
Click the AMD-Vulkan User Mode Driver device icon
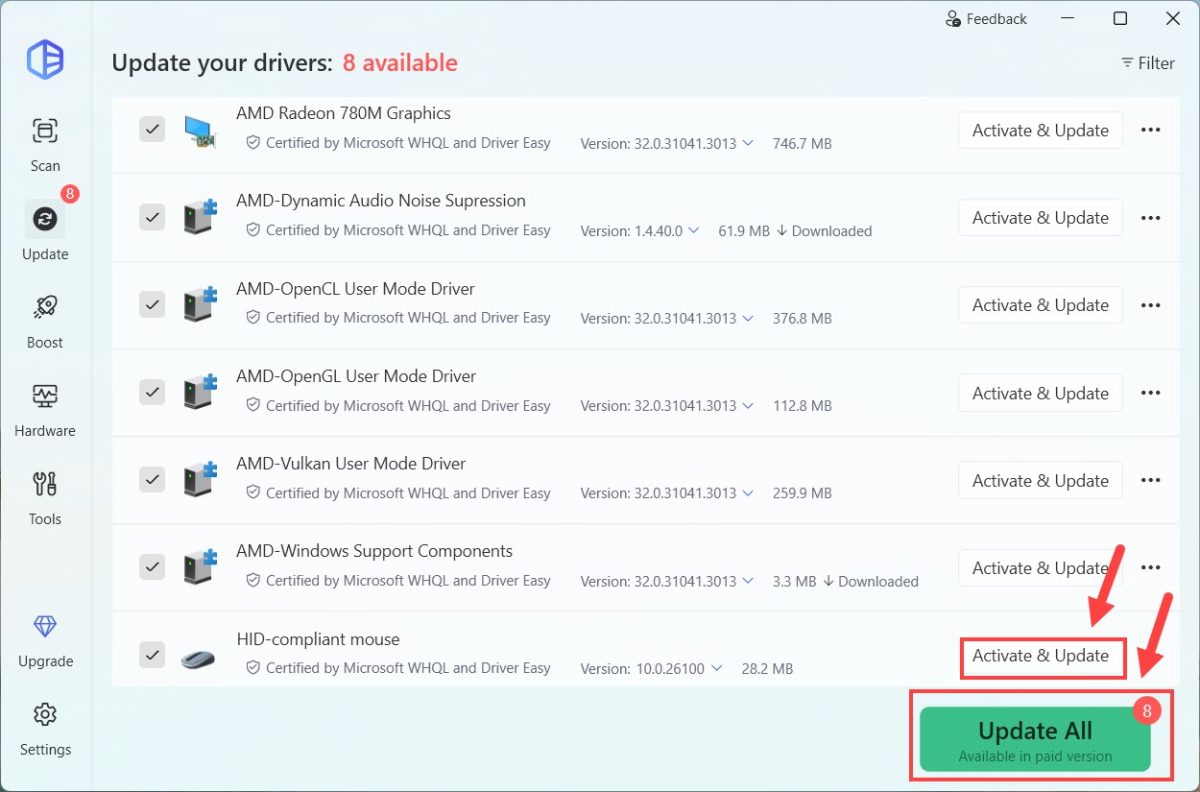tap(201, 479)
